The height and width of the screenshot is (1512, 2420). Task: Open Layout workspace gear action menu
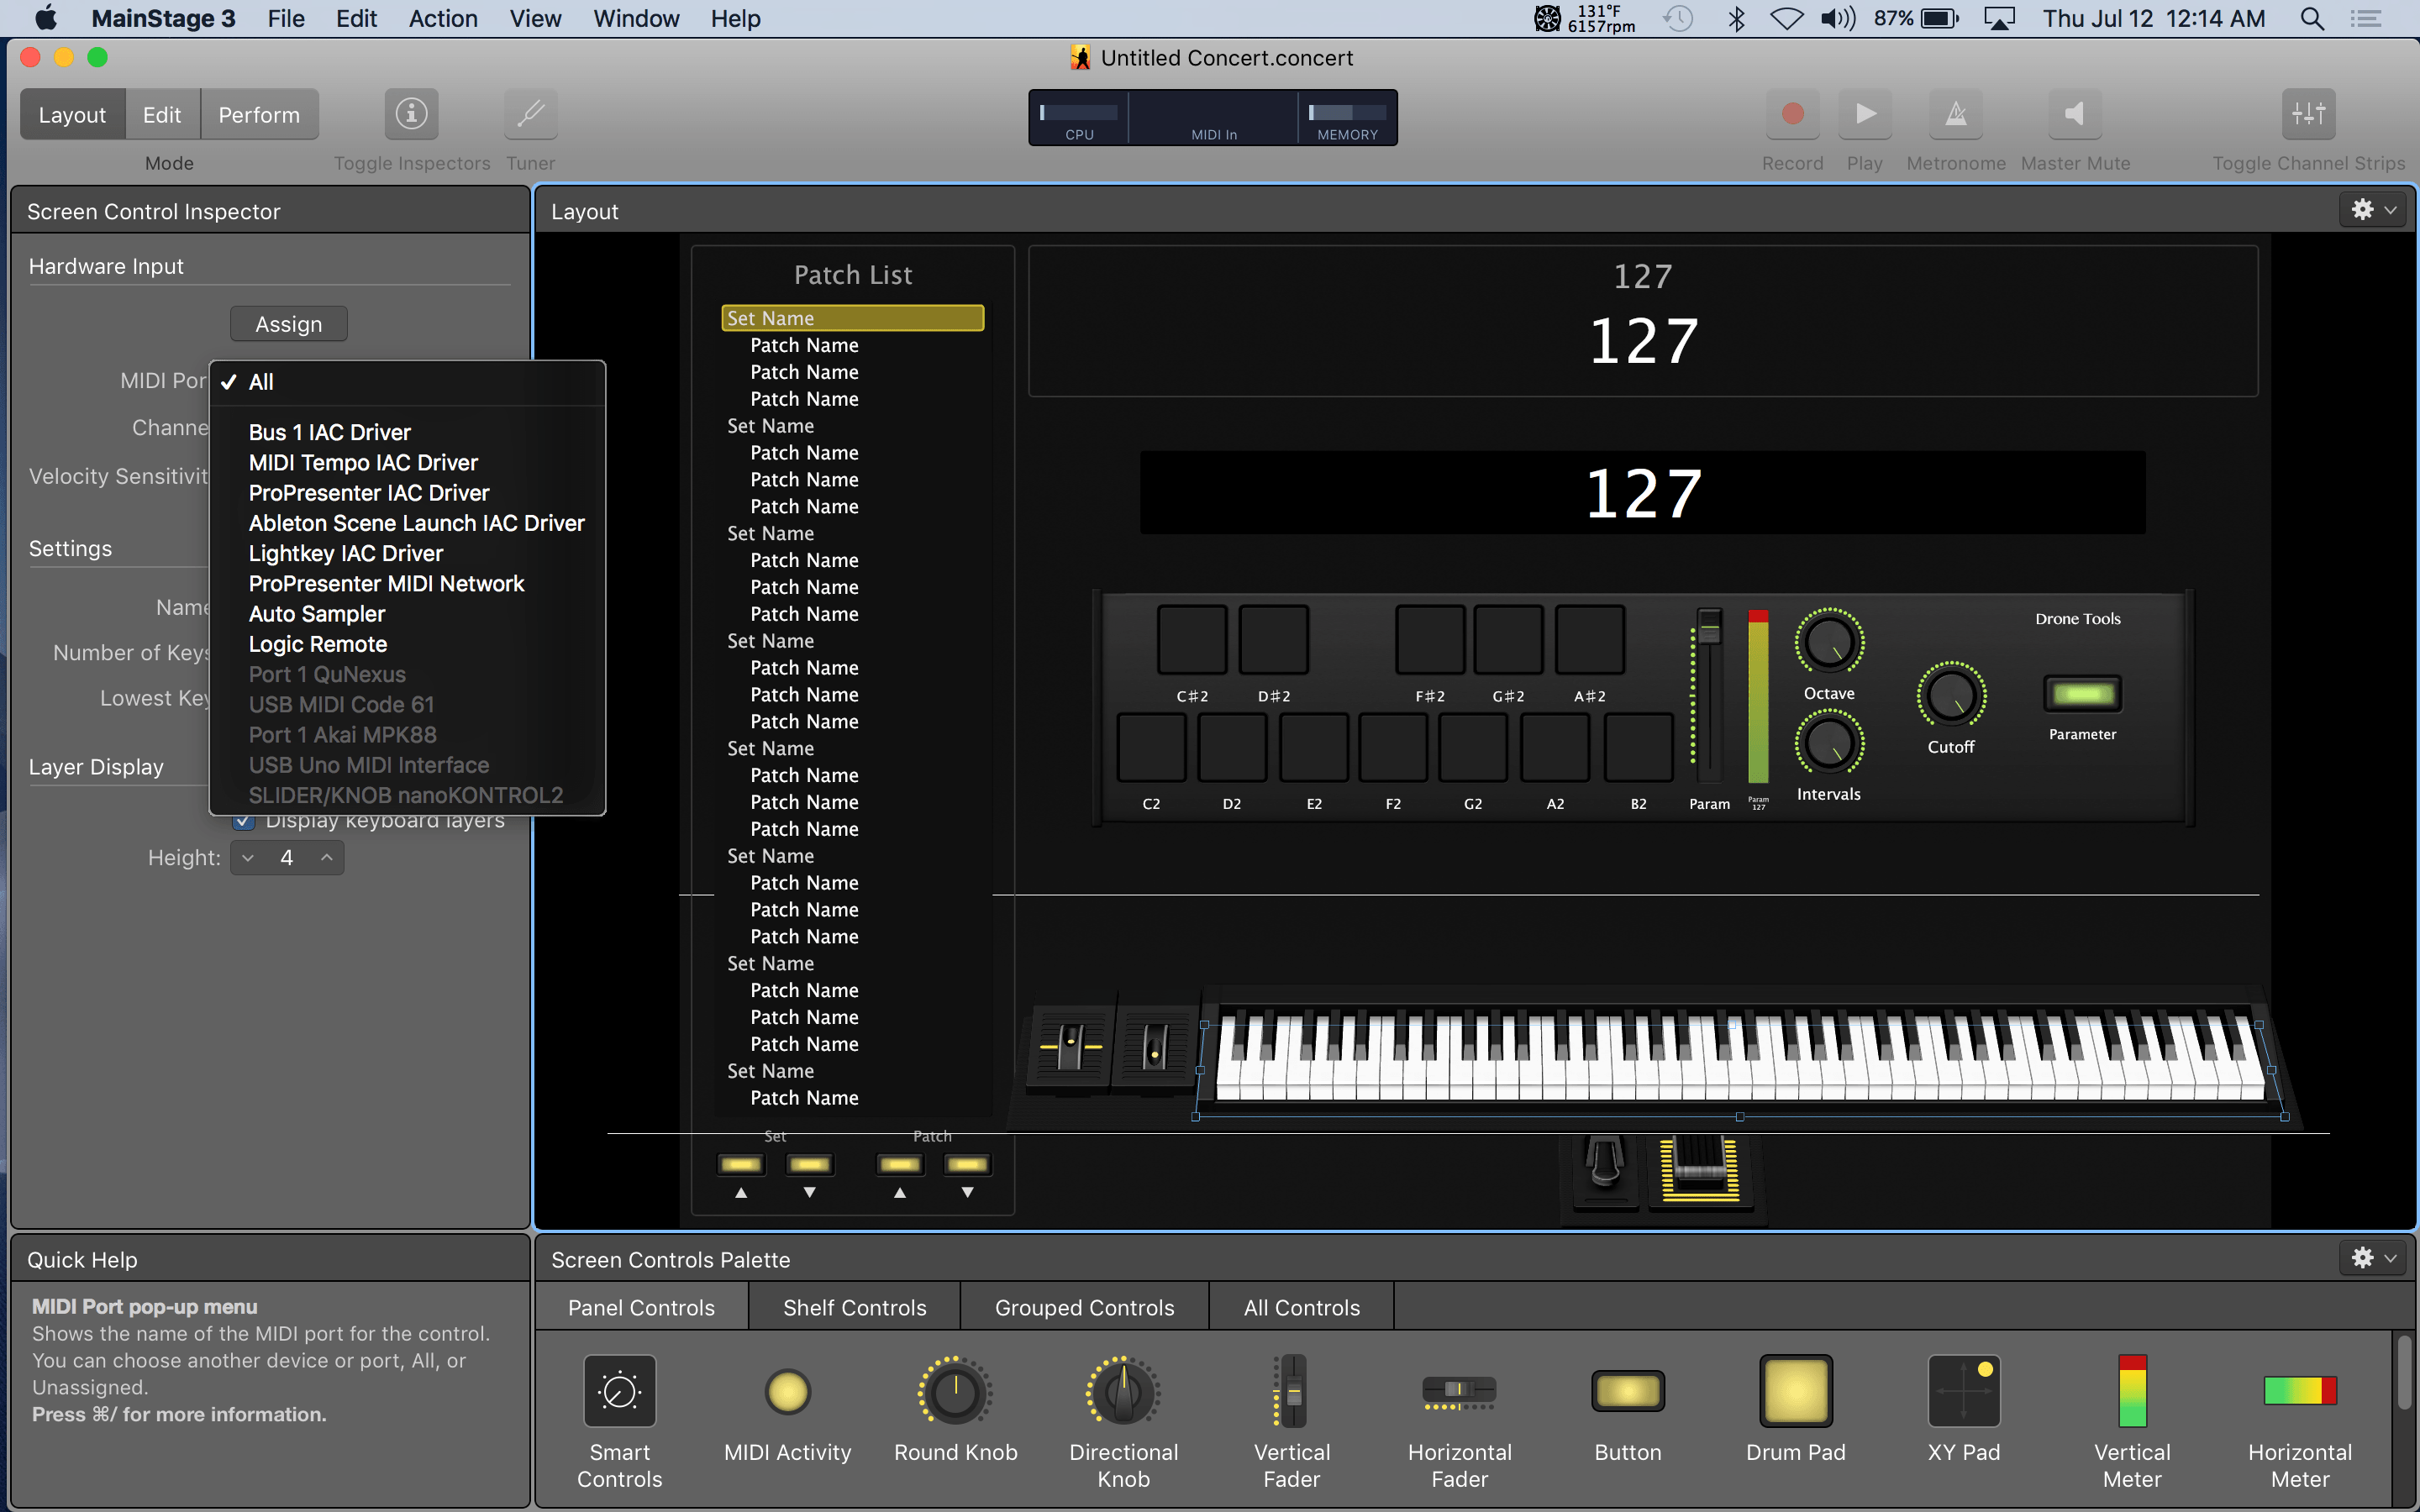[2372, 210]
